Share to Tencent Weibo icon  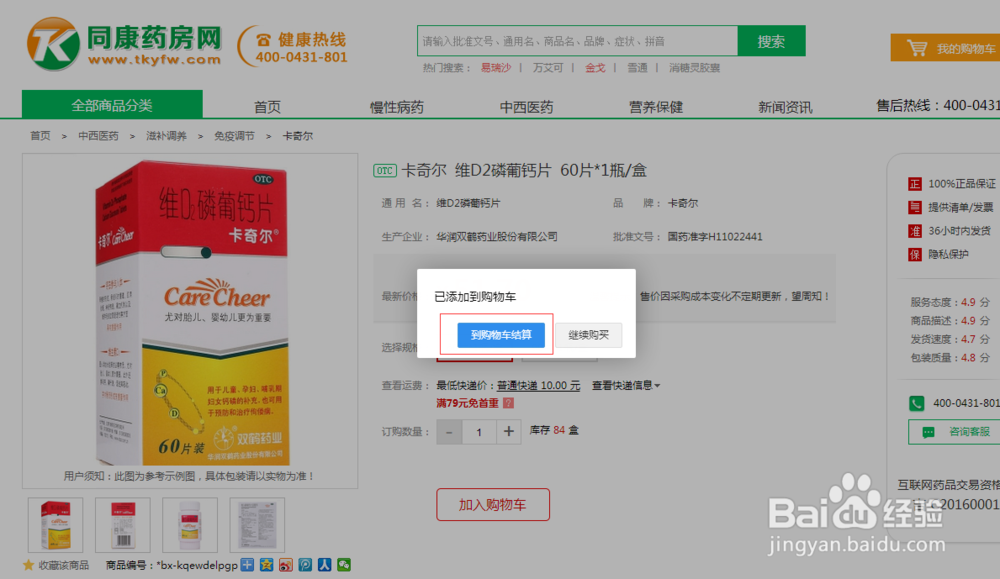point(305,564)
